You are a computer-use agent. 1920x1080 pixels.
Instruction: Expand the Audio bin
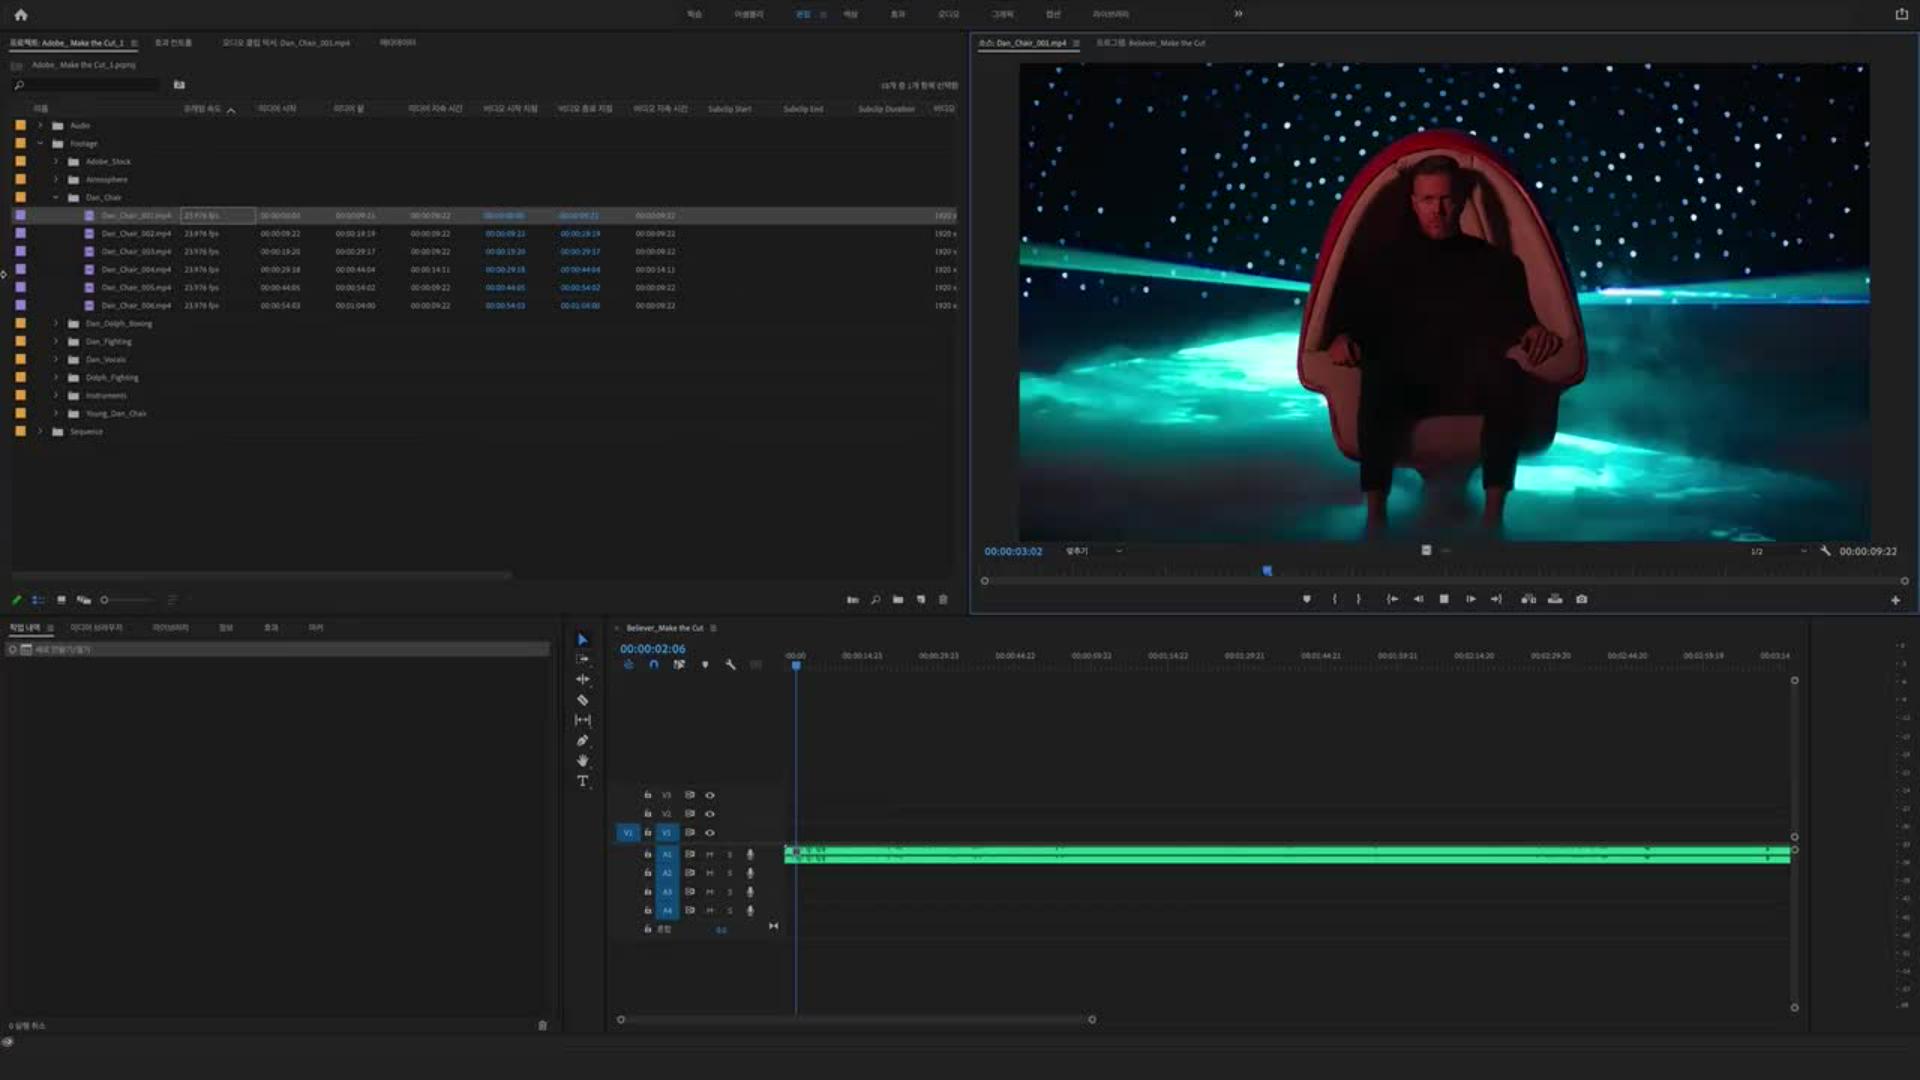click(x=40, y=126)
